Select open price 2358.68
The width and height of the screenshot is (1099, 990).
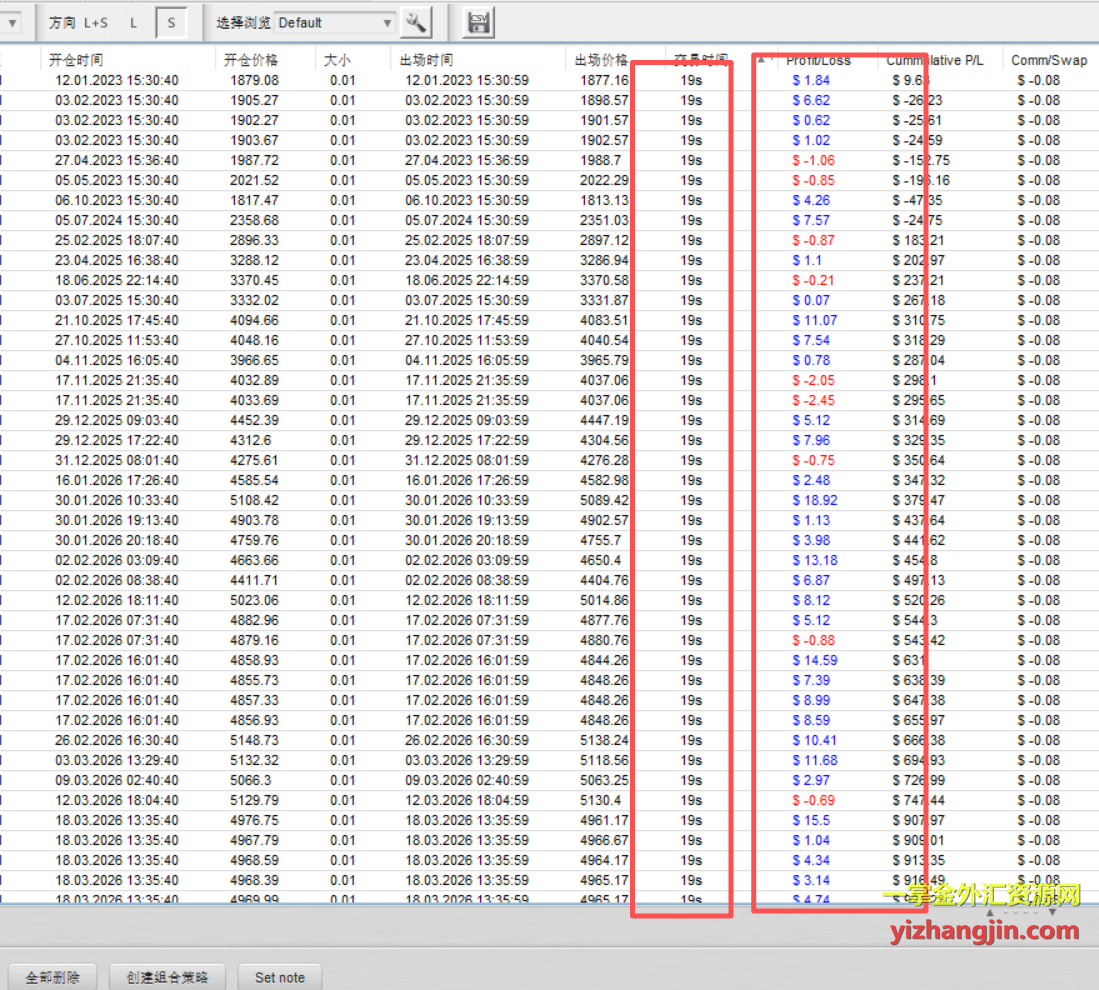pyautogui.click(x=254, y=220)
